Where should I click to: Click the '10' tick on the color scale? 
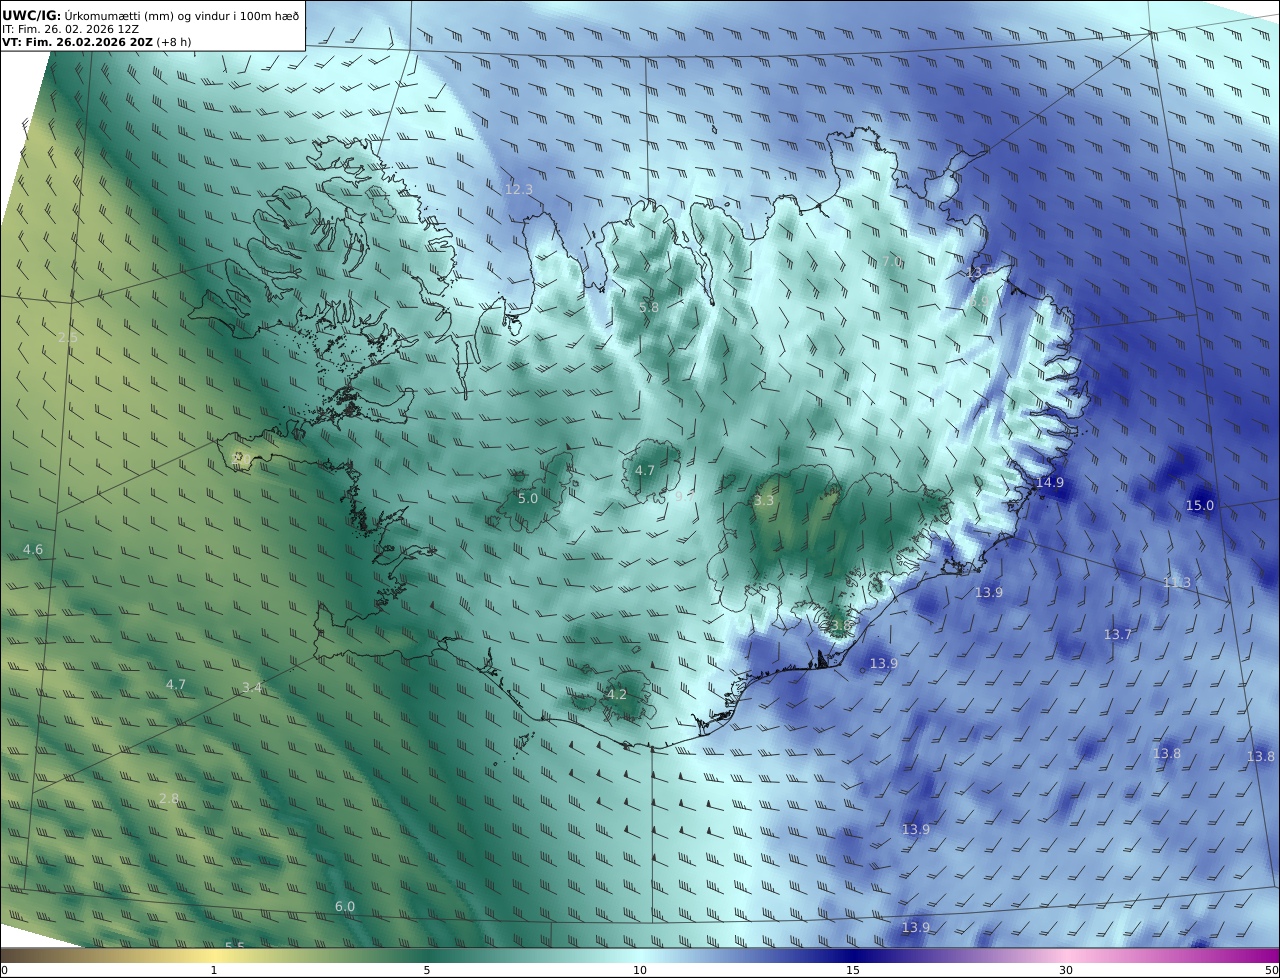coord(640,970)
